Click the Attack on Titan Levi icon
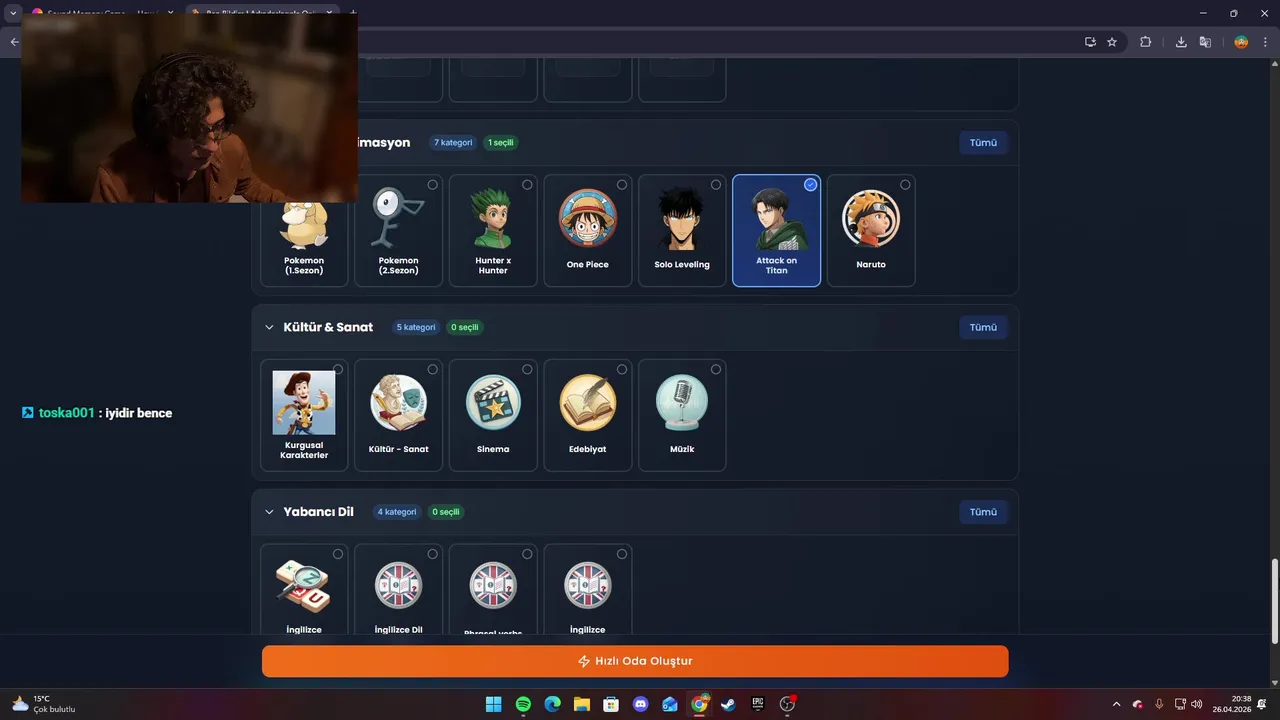 777,218
